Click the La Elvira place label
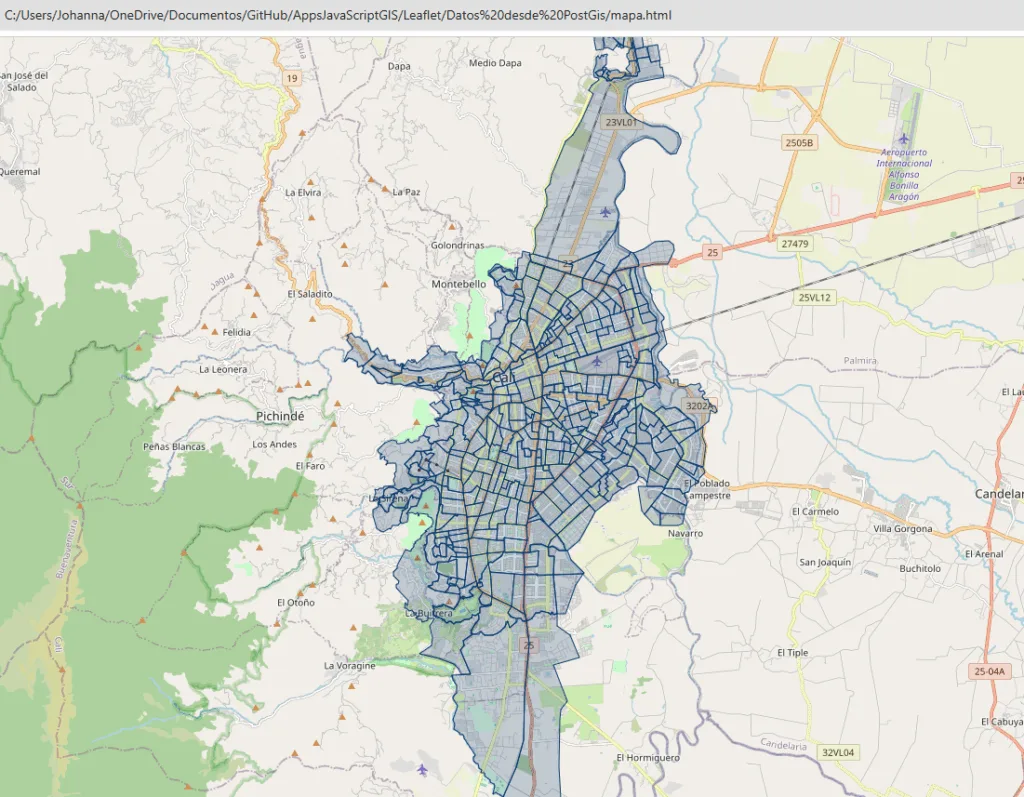1024x797 pixels. (x=303, y=193)
